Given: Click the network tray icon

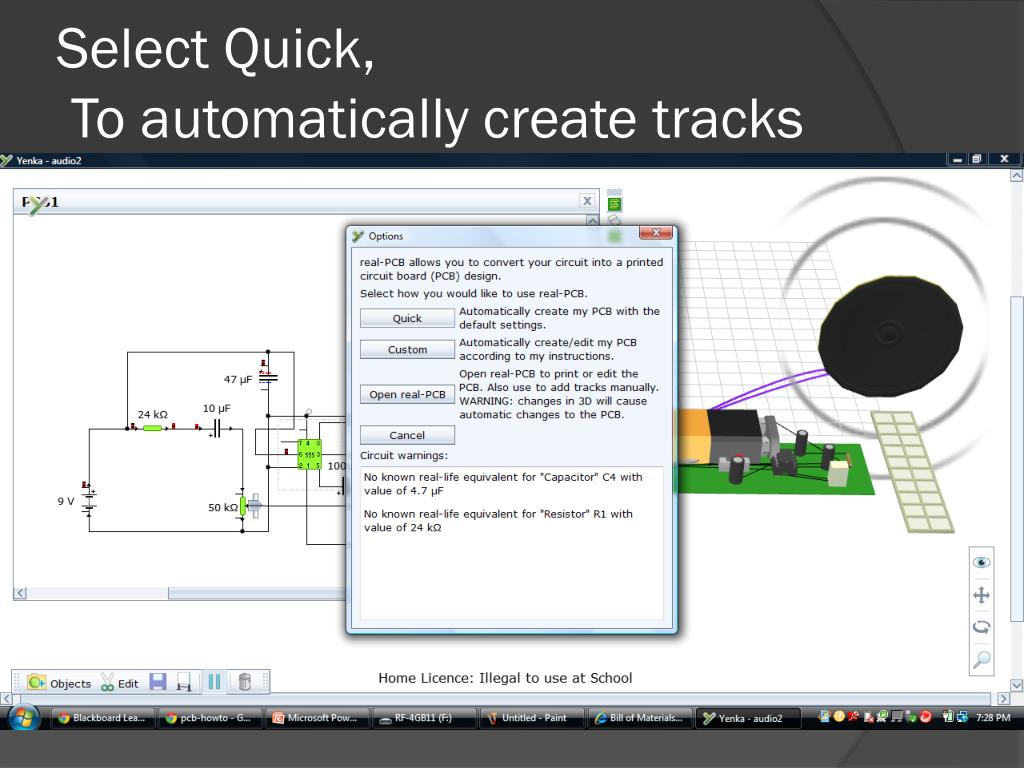Looking at the screenshot, I should [962, 717].
